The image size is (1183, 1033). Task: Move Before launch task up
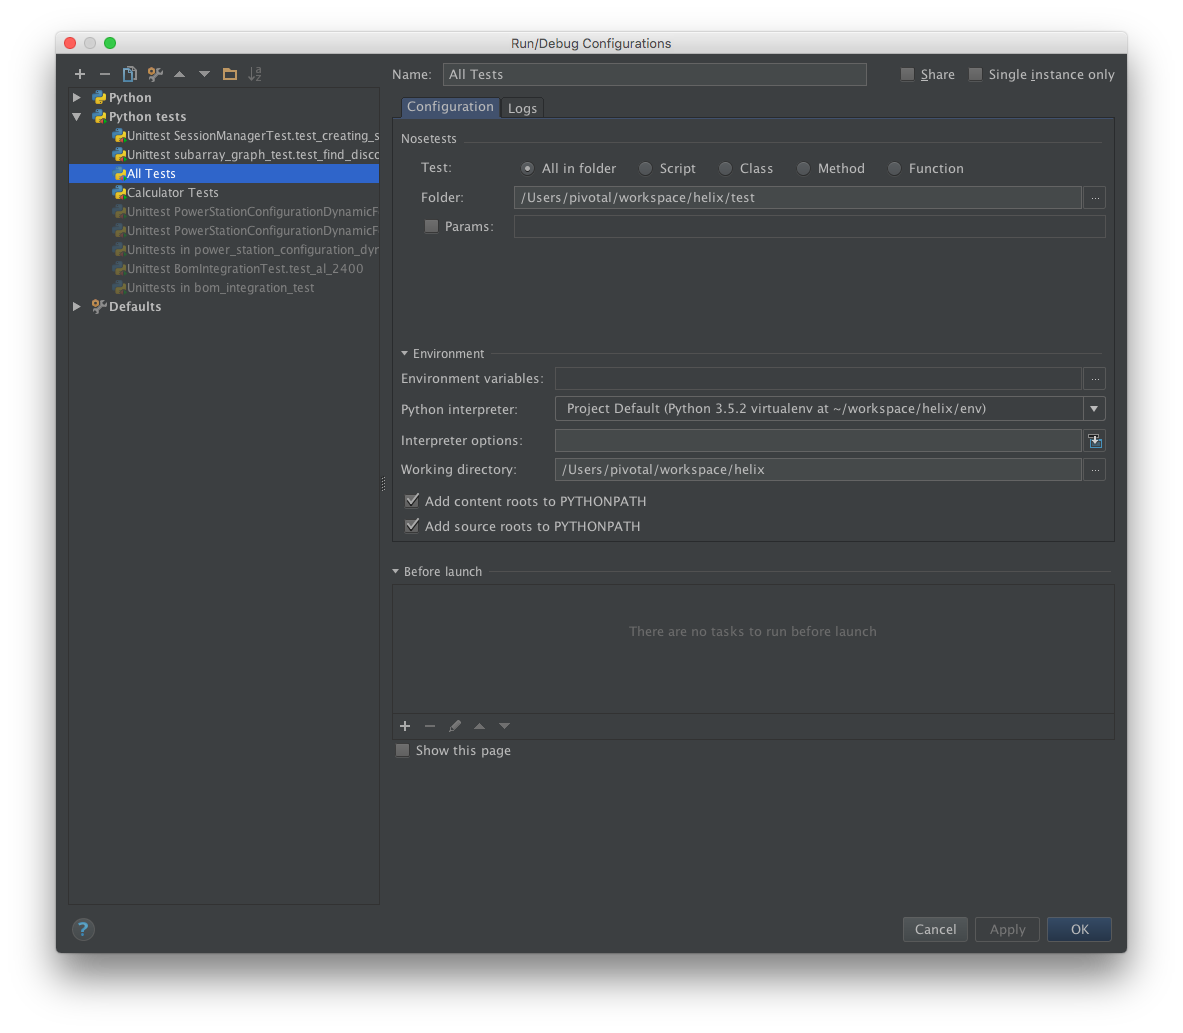point(480,726)
